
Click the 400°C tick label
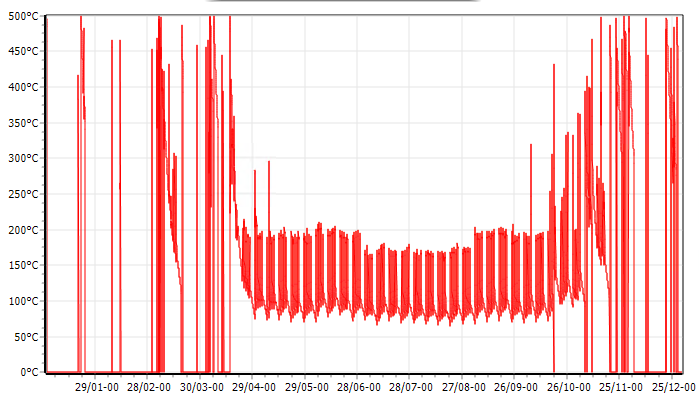click(x=22, y=87)
